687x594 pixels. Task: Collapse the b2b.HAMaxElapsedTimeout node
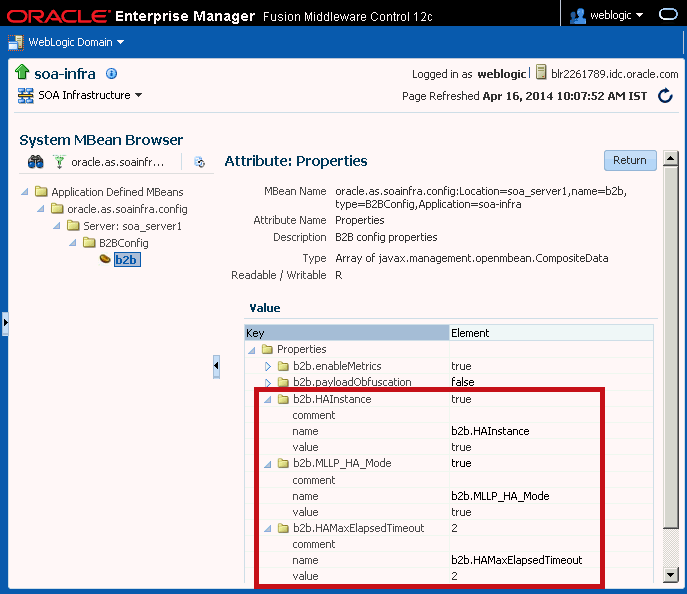(268, 528)
